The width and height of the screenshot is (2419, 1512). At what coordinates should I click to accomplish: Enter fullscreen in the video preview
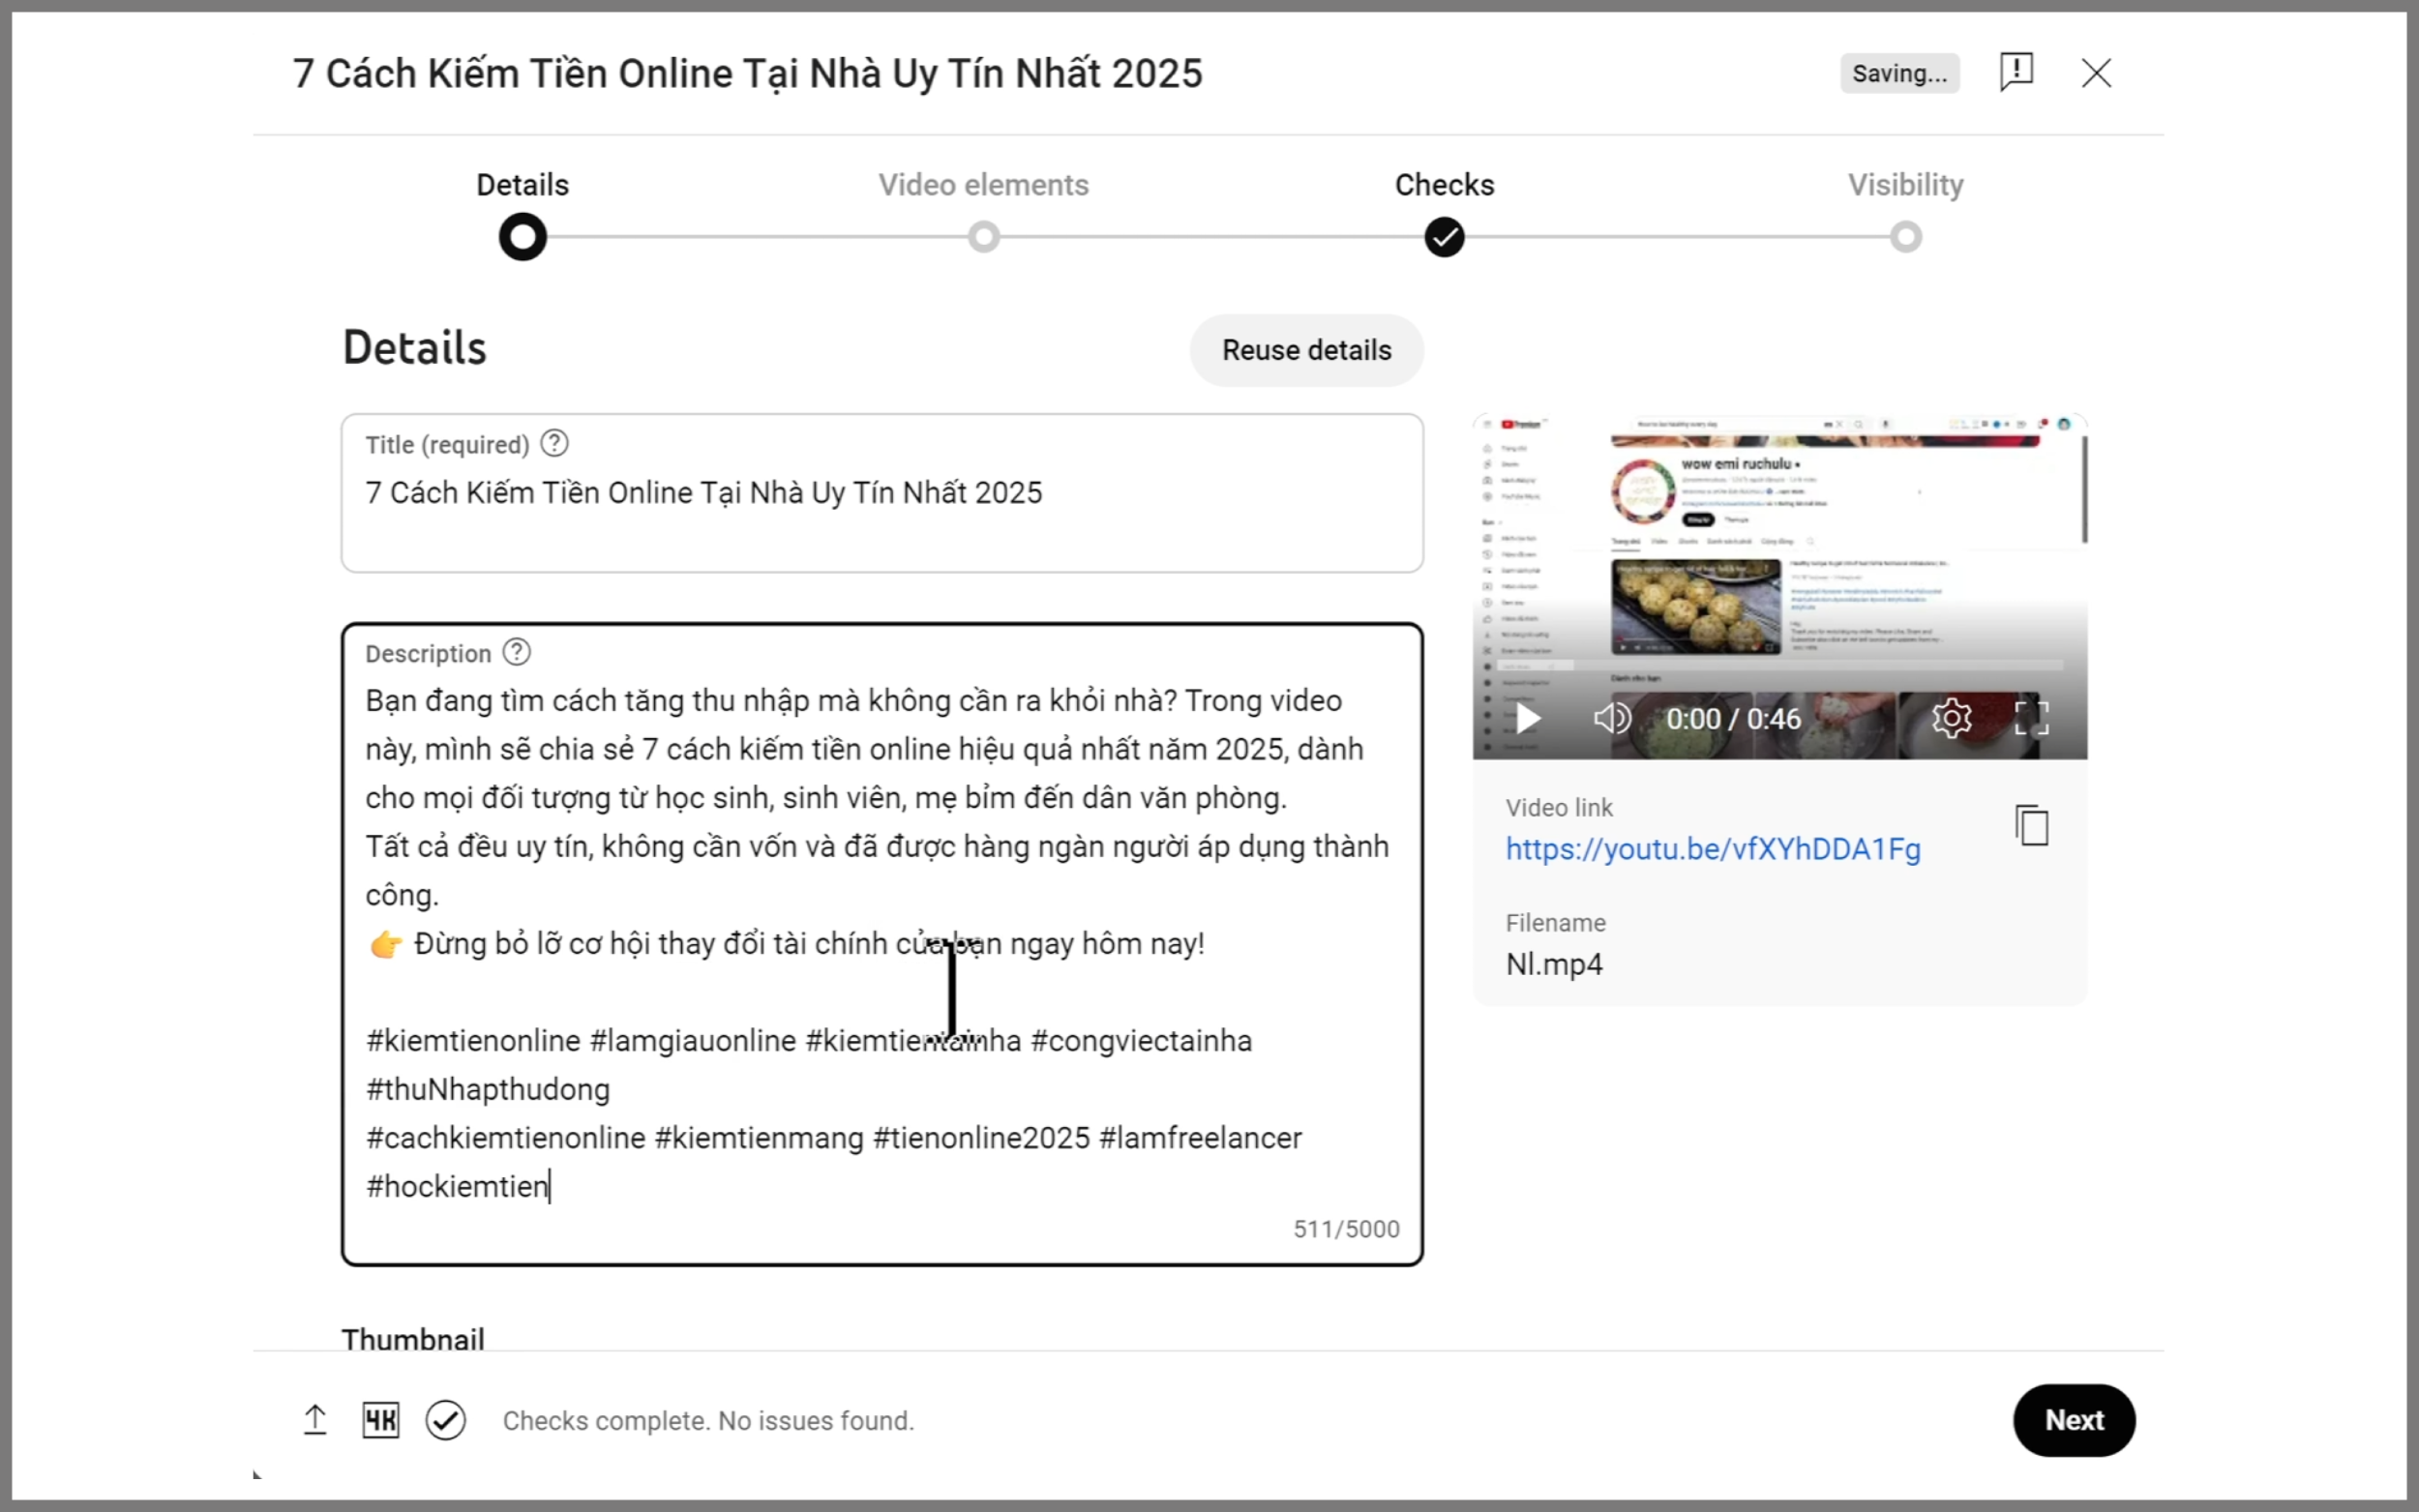click(x=2031, y=718)
